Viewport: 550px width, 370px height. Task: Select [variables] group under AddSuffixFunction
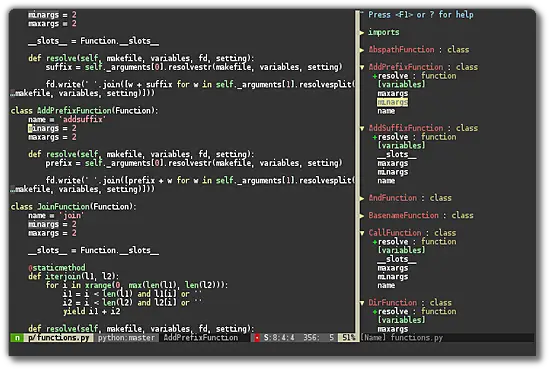[401, 146]
